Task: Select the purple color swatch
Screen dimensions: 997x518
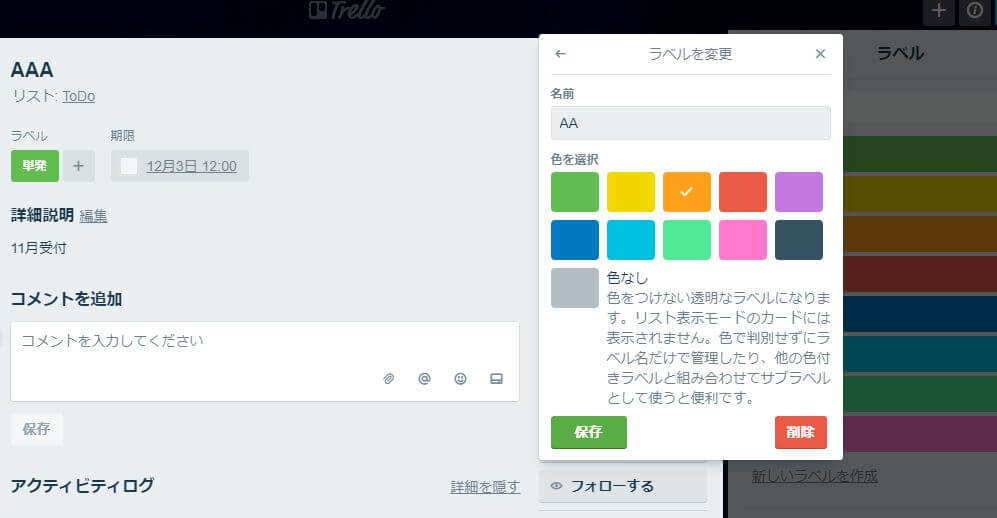Action: pyautogui.click(x=798, y=192)
